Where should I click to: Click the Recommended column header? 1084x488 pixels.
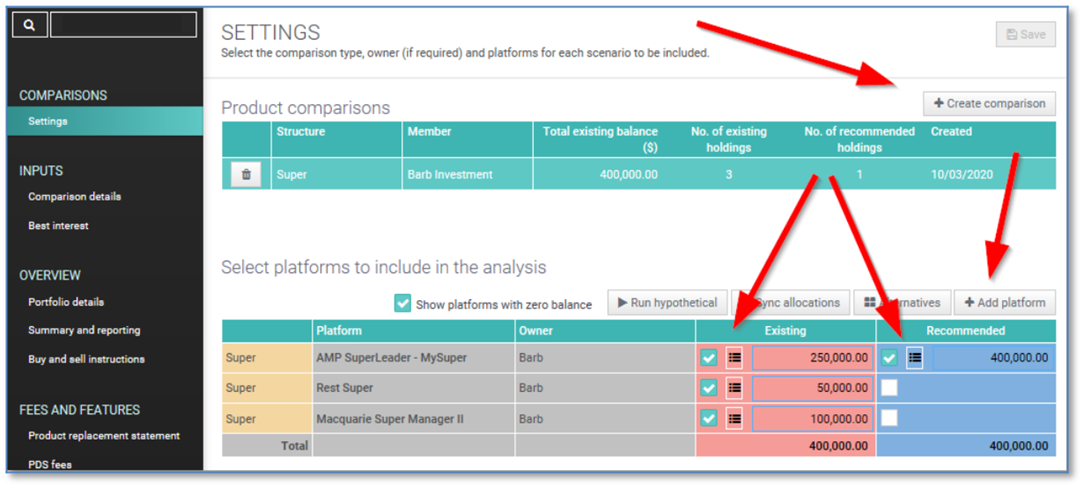click(966, 331)
